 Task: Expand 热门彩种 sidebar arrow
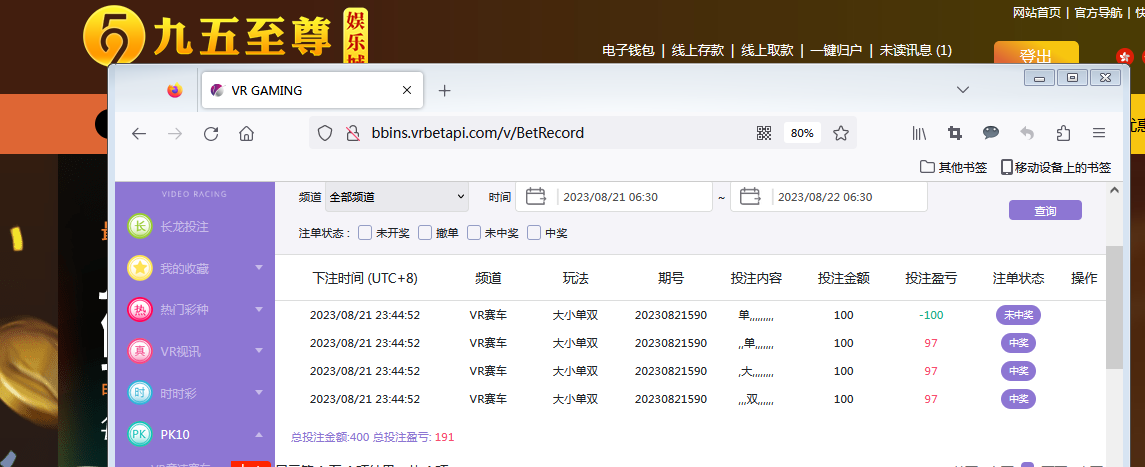pyautogui.click(x=259, y=309)
